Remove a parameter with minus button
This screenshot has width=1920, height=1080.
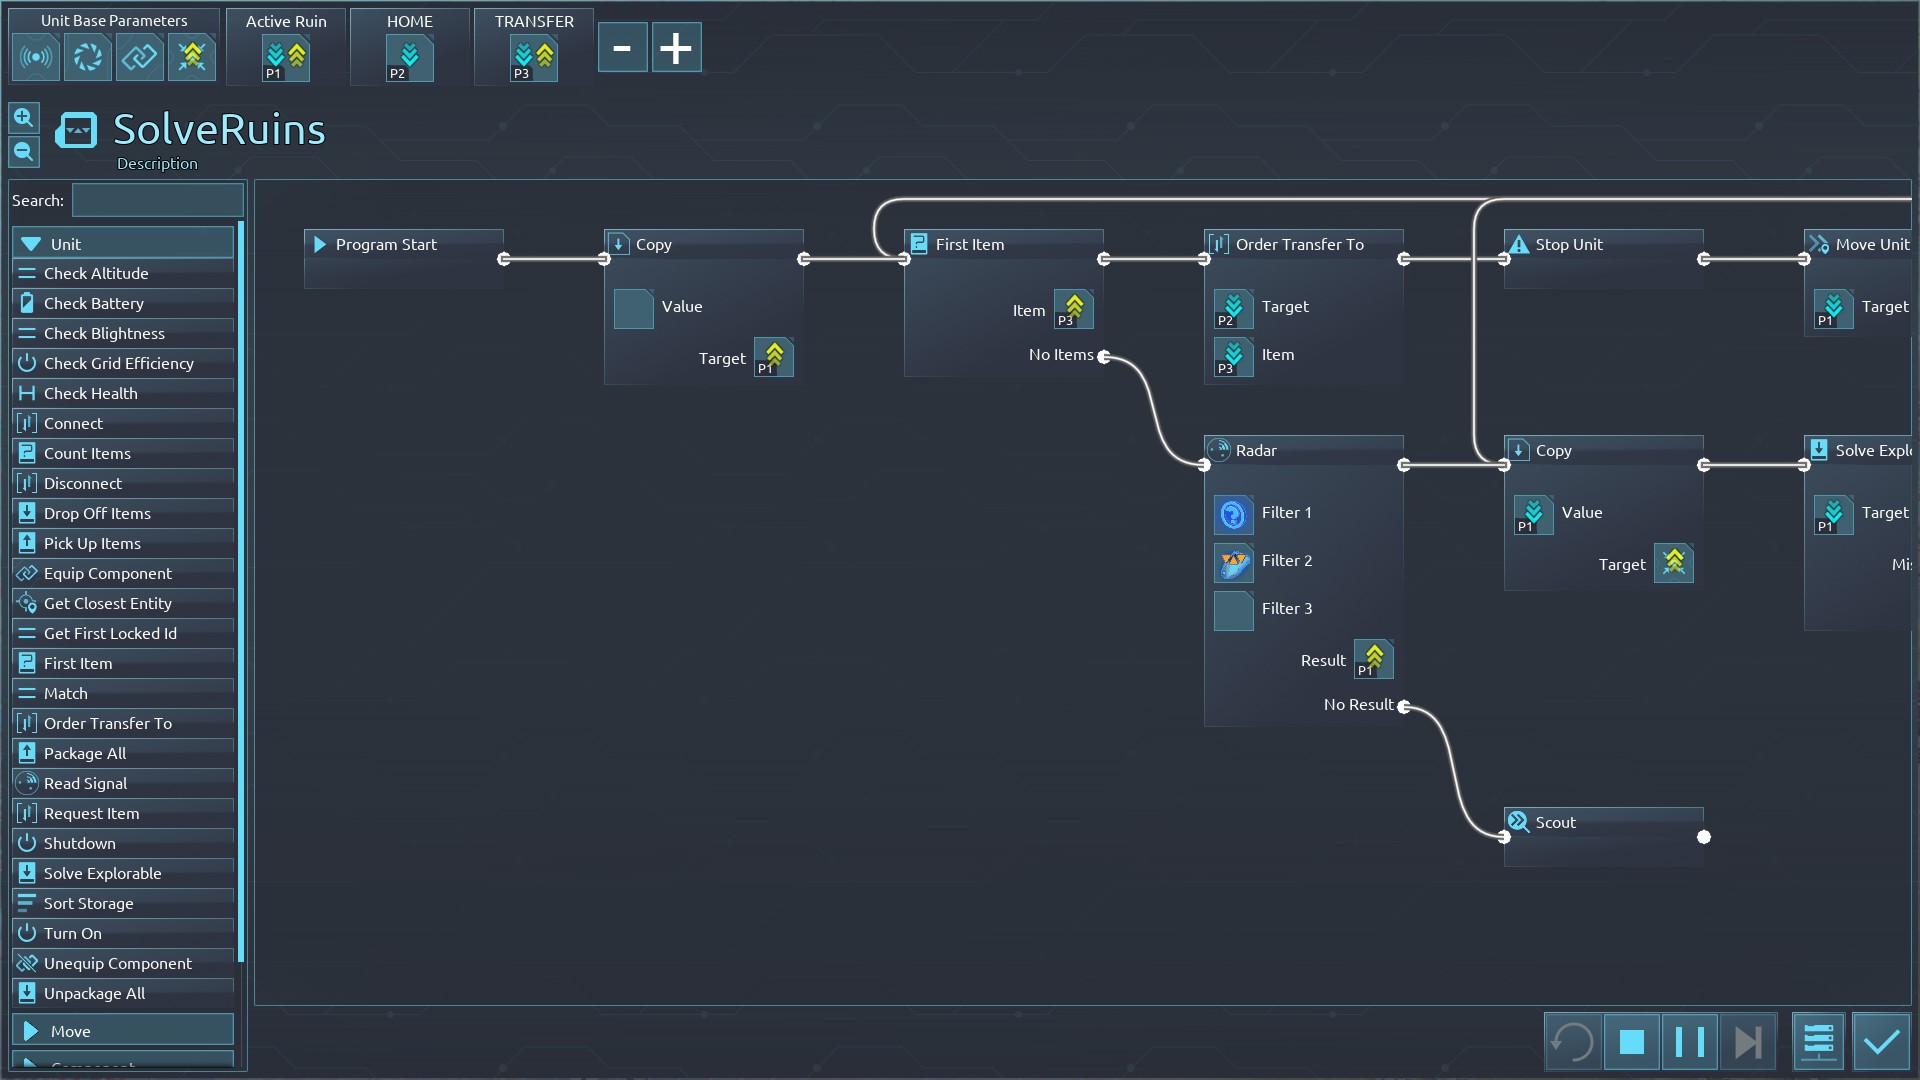(x=622, y=48)
